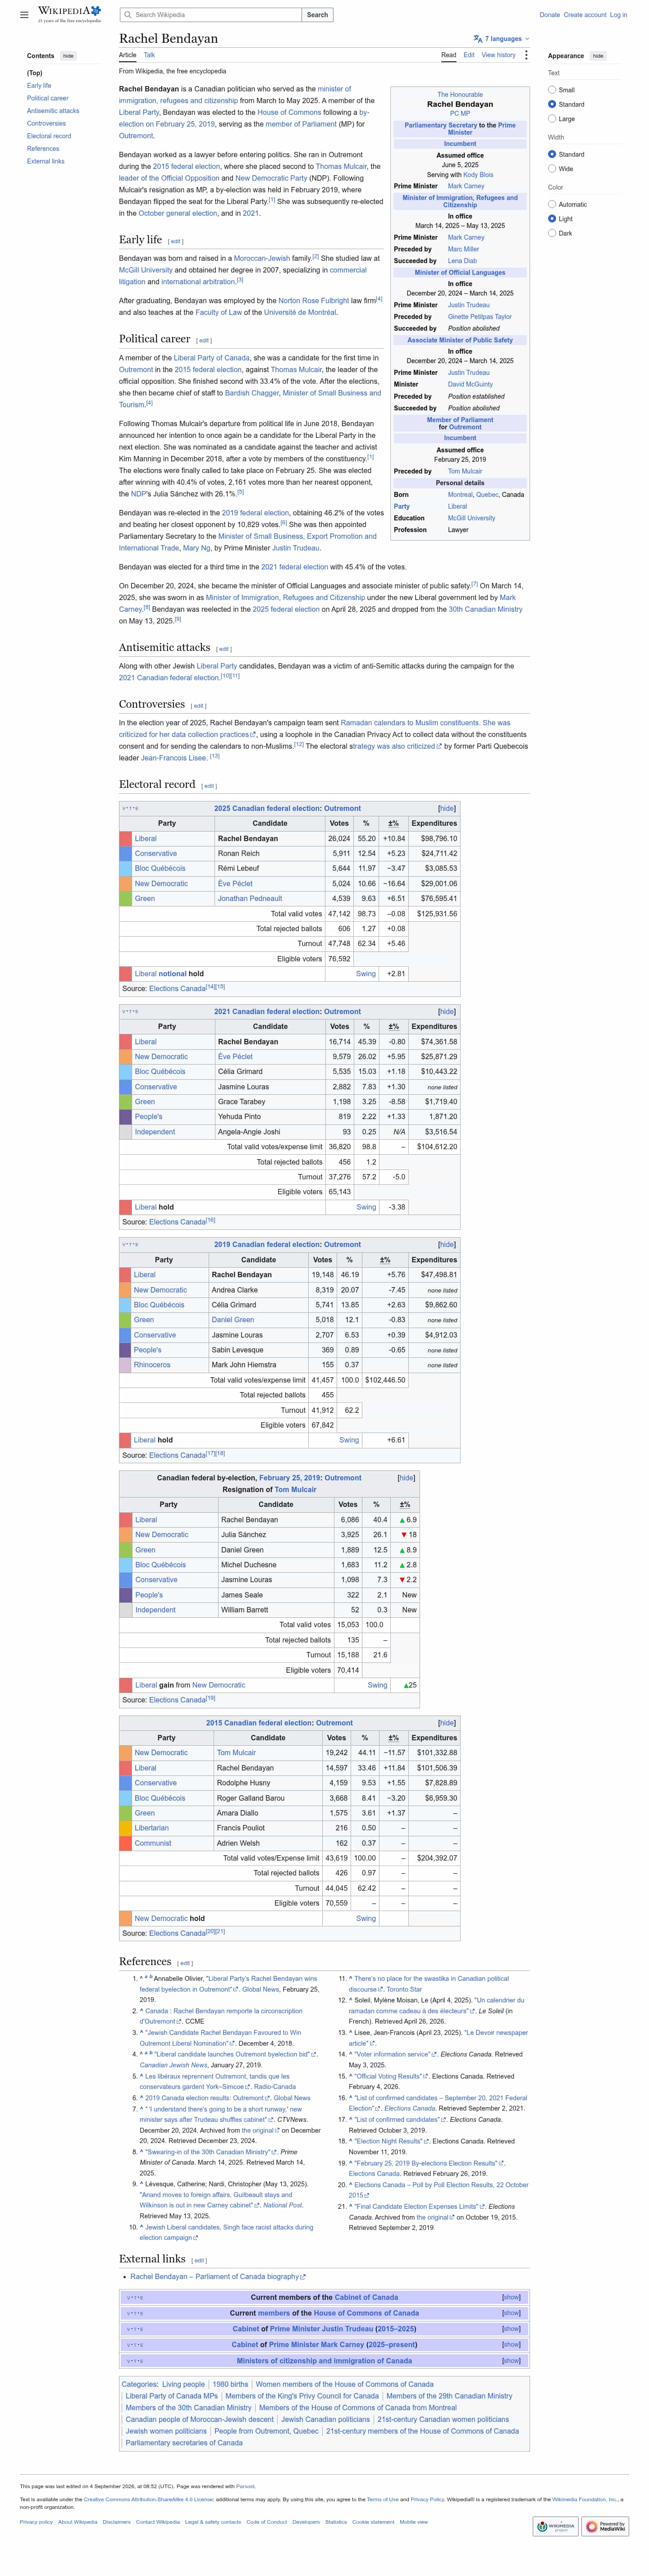Click the Search button

click(x=317, y=15)
